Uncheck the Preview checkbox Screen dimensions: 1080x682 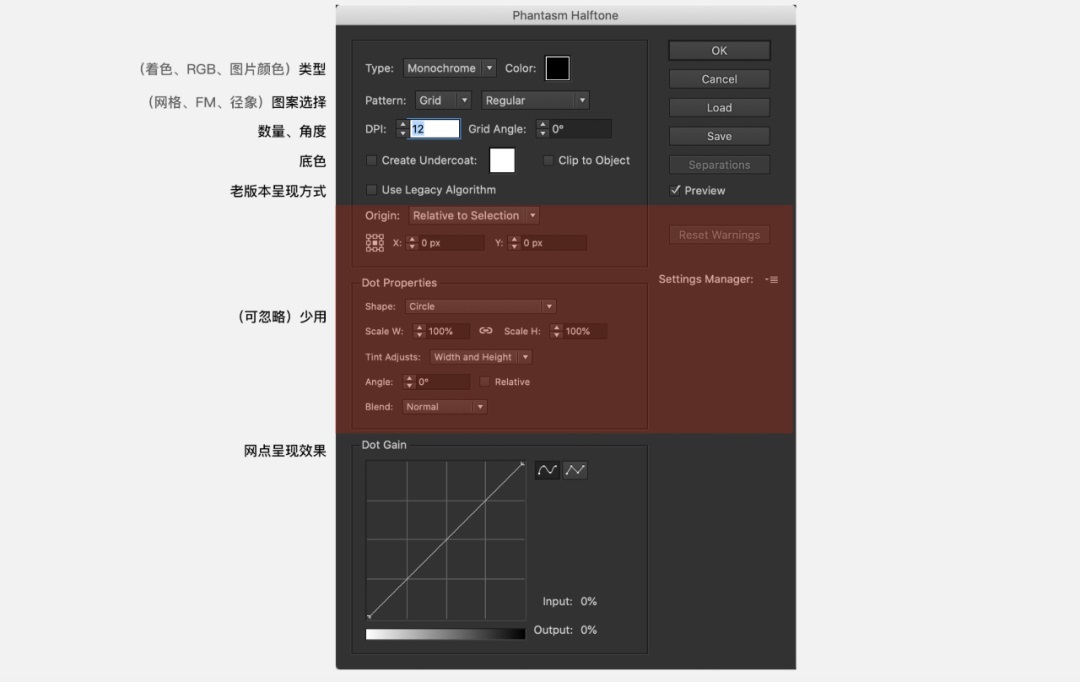pos(676,190)
